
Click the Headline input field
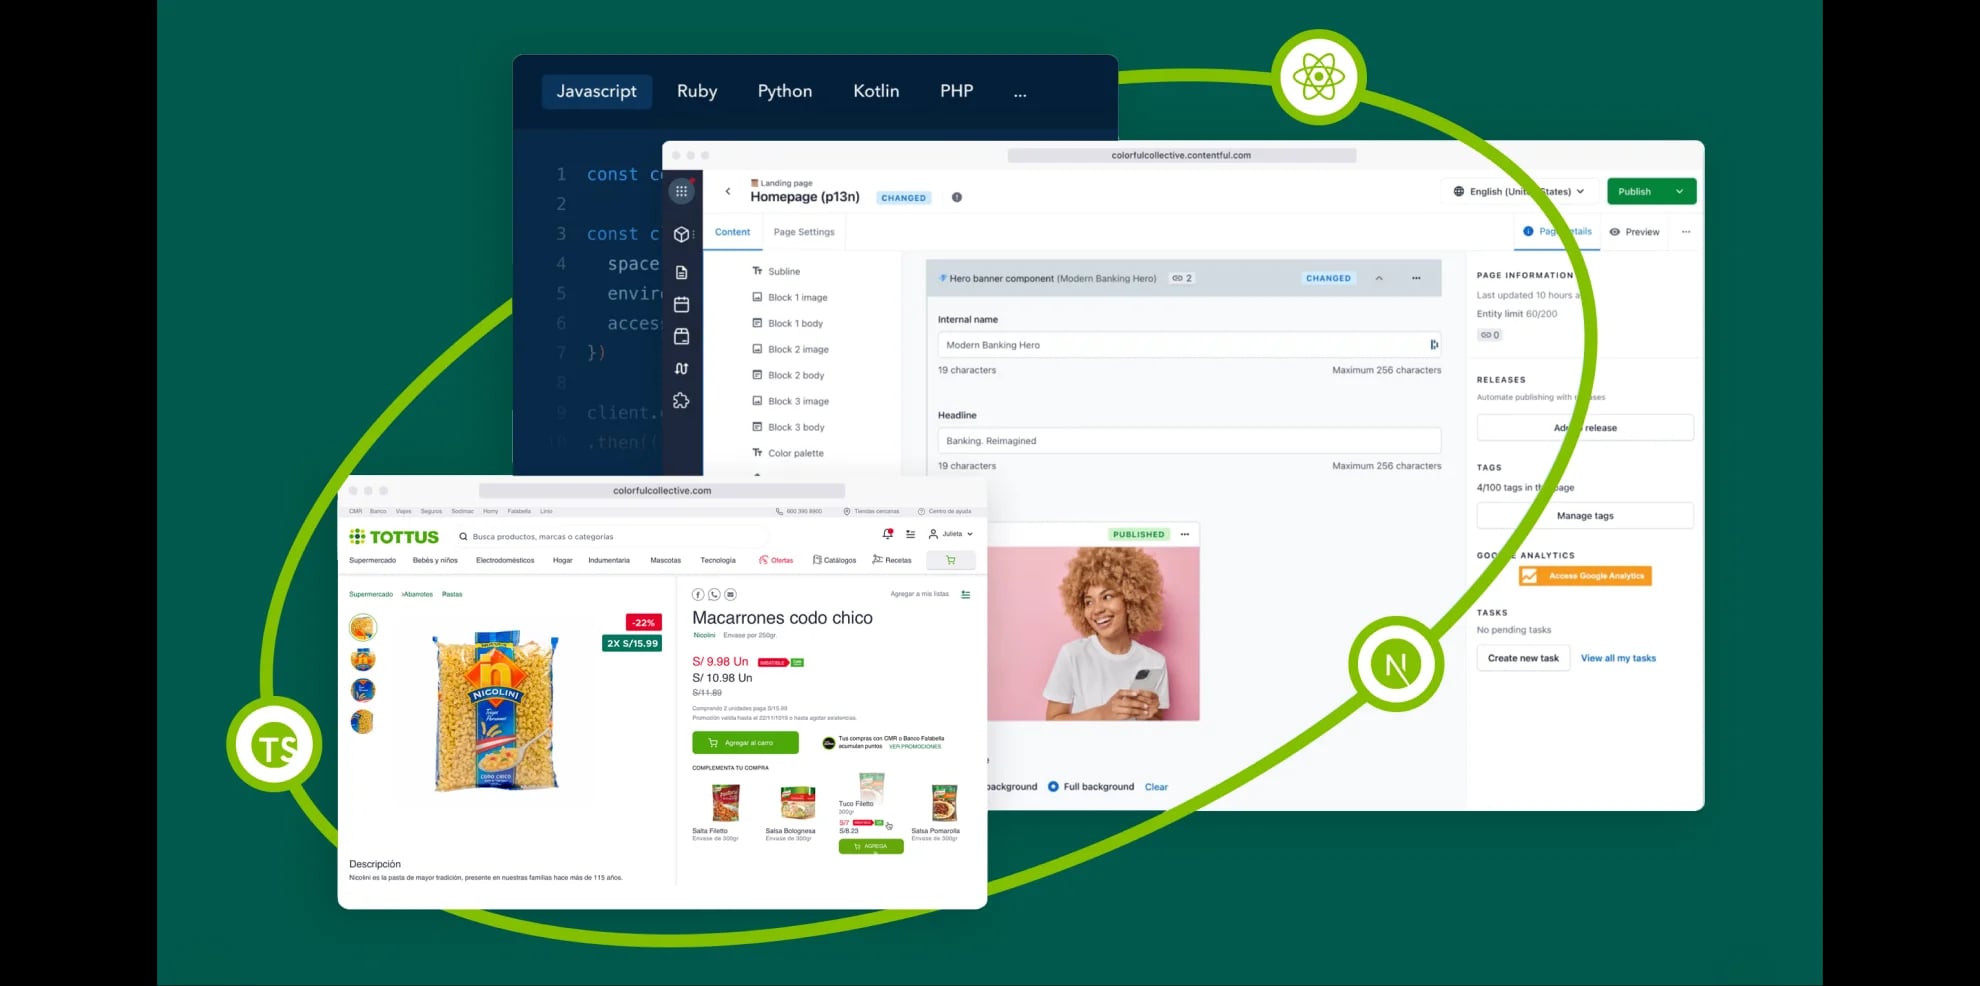(1188, 441)
